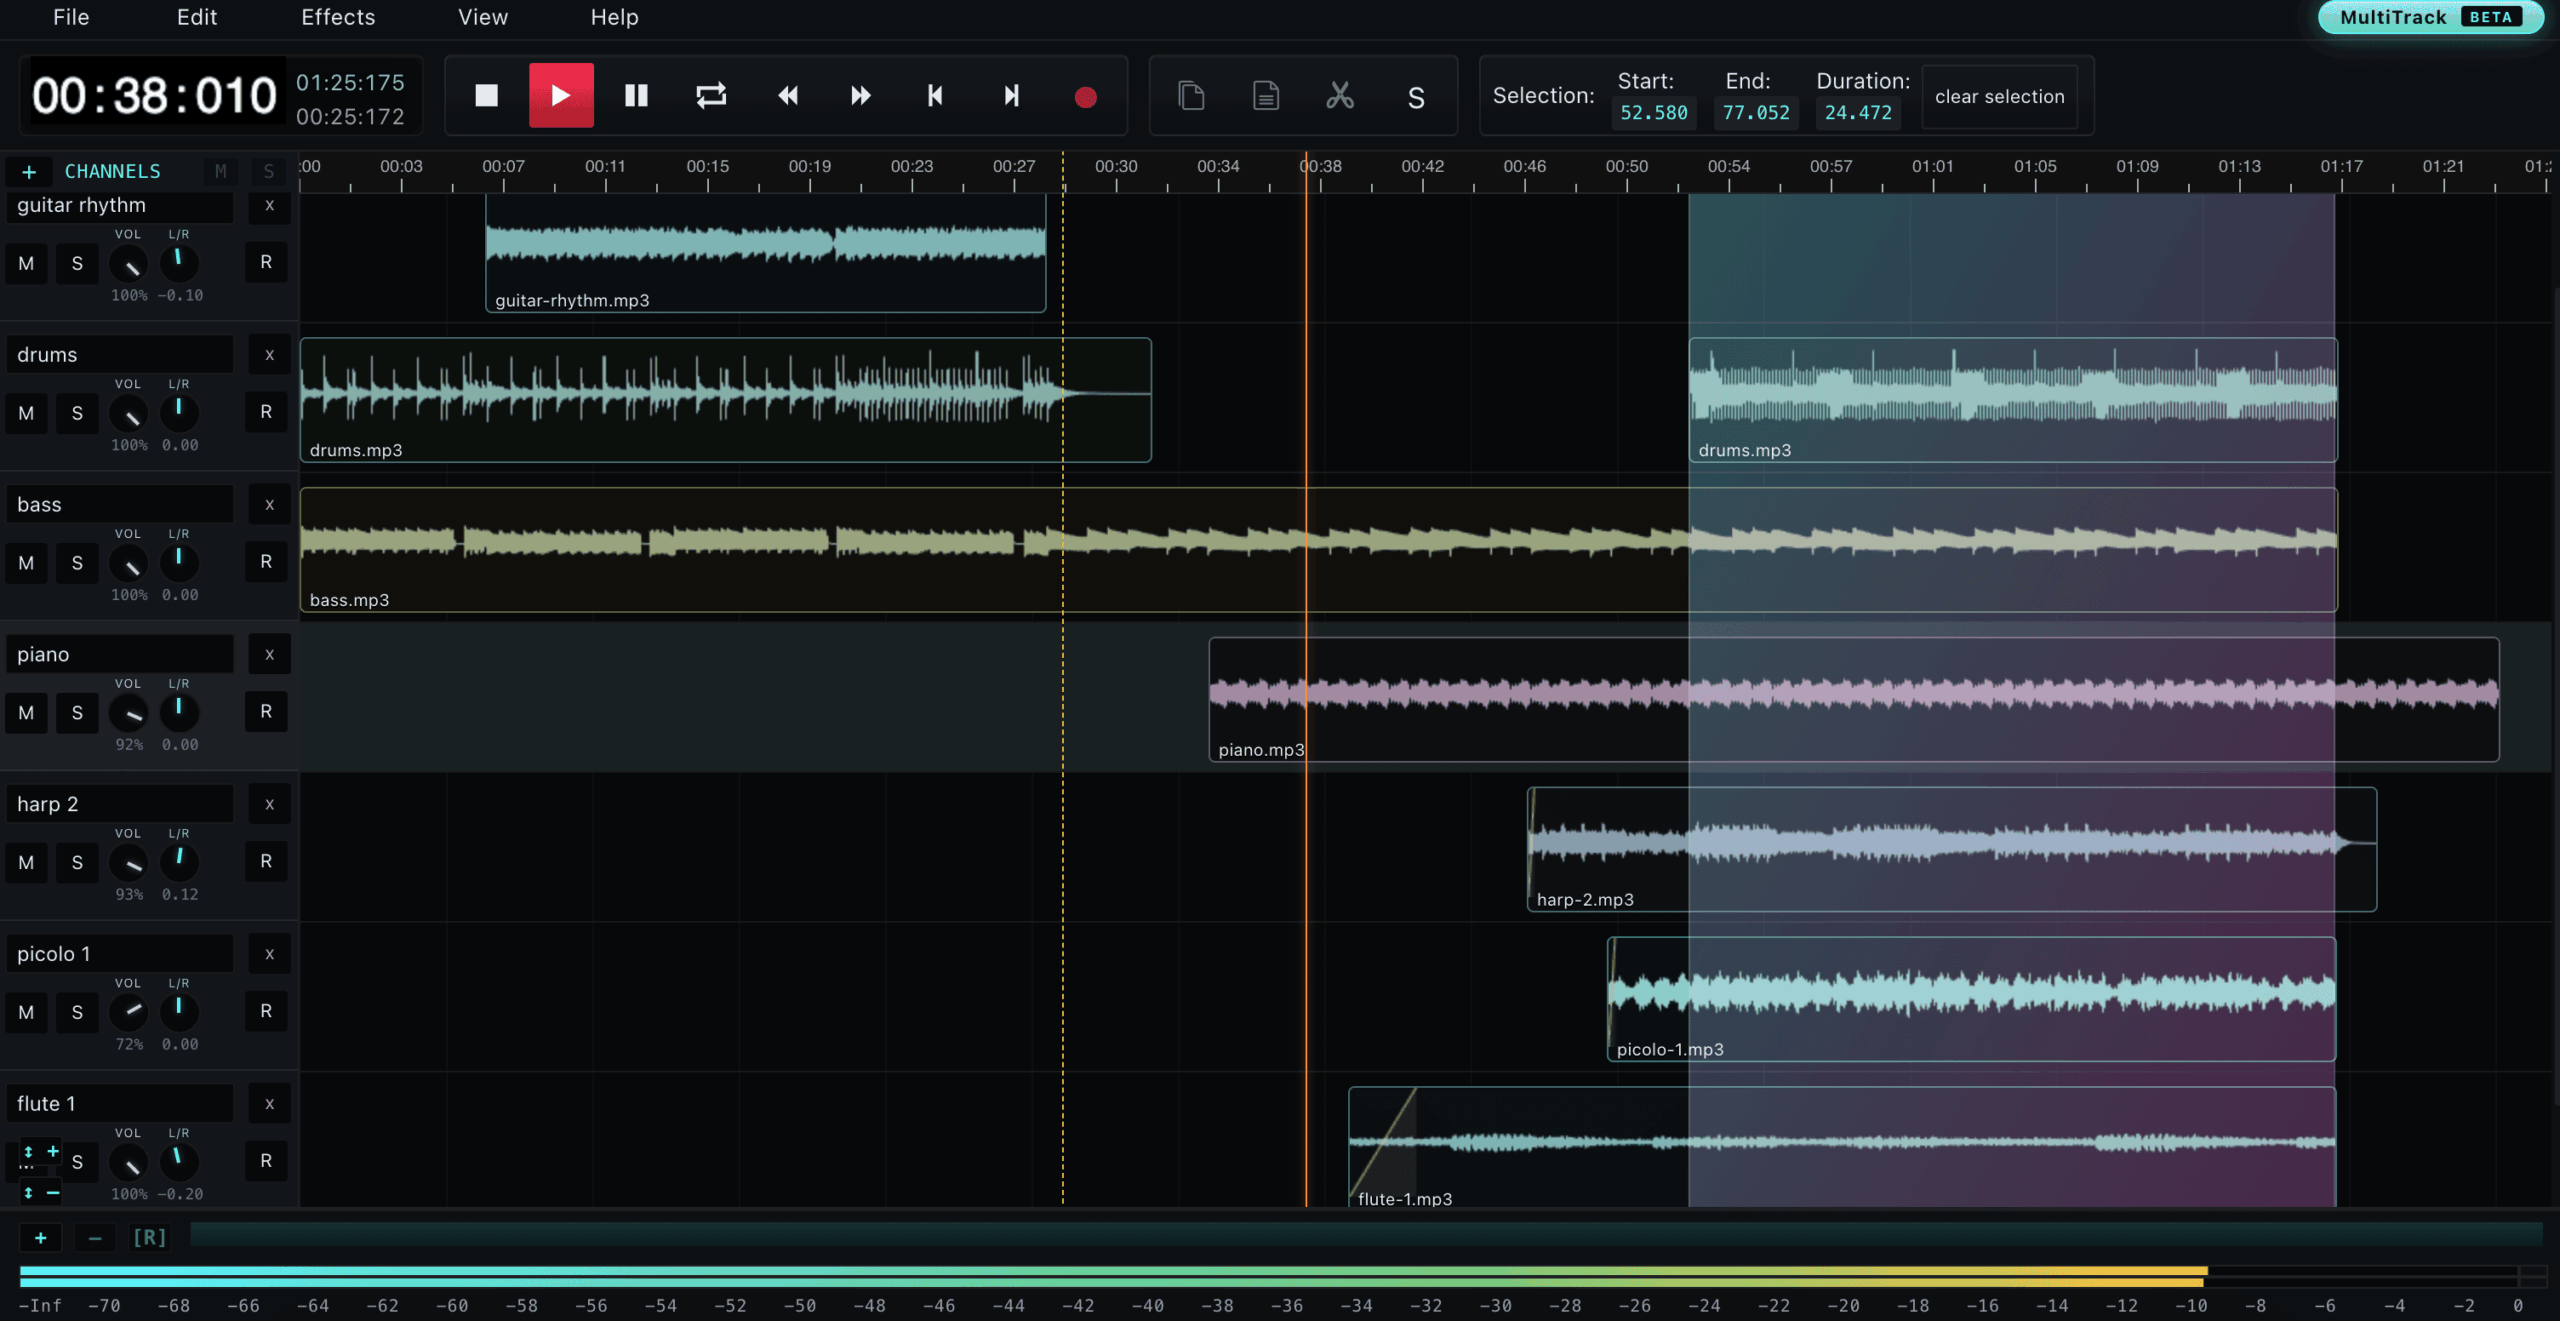Open the View menu
Viewport: 2560px width, 1321px height.
[483, 17]
